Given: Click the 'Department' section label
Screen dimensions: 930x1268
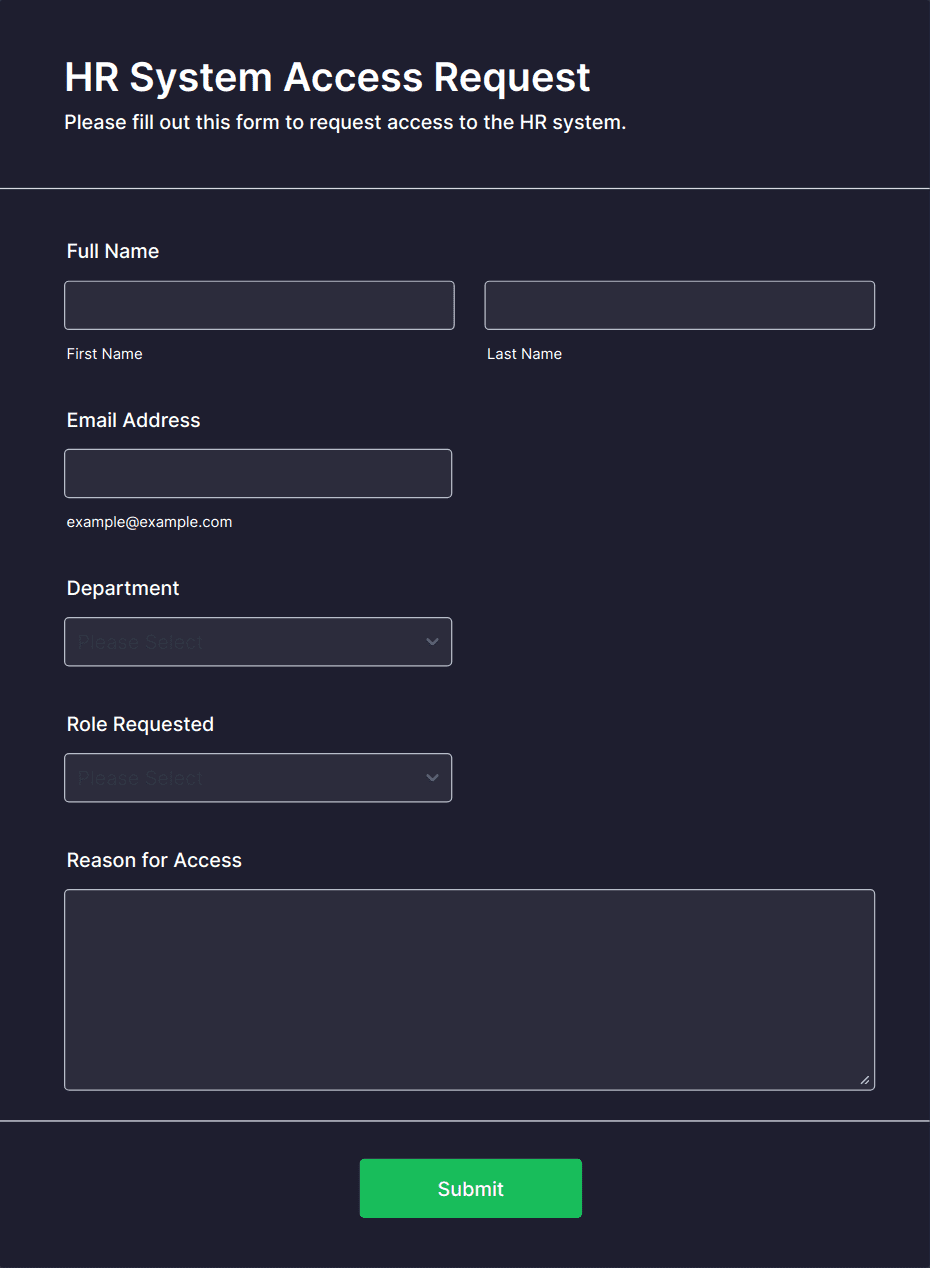Looking at the screenshot, I should (x=122, y=588).
